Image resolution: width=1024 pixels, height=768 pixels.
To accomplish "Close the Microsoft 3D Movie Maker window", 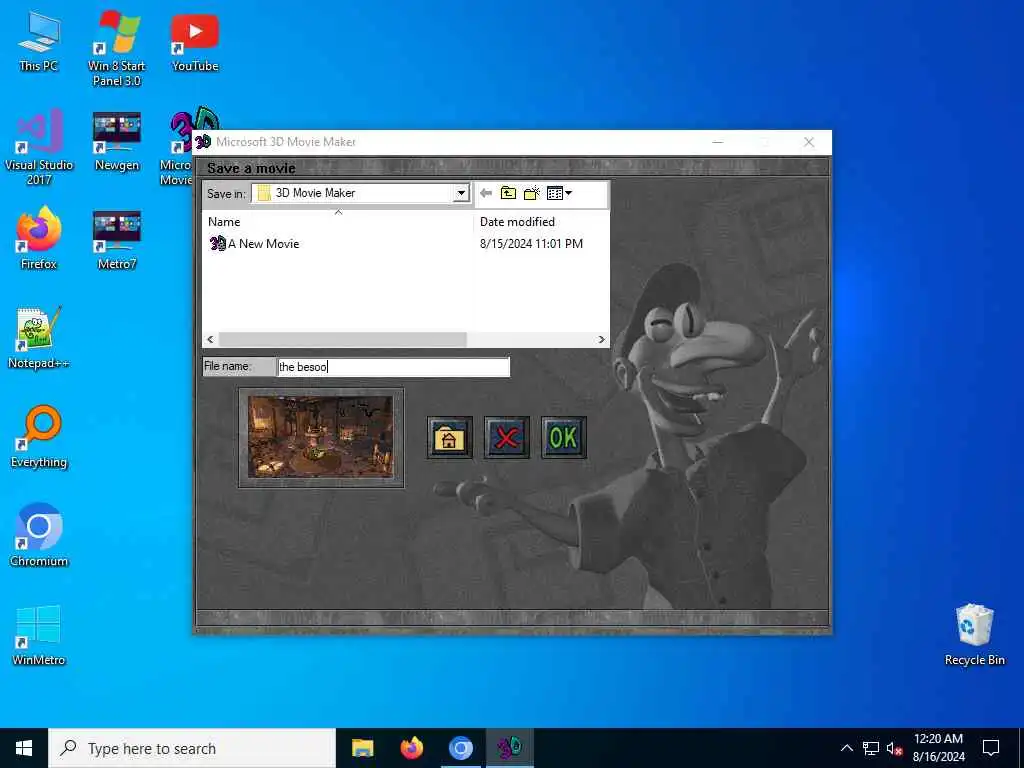I will click(808, 142).
